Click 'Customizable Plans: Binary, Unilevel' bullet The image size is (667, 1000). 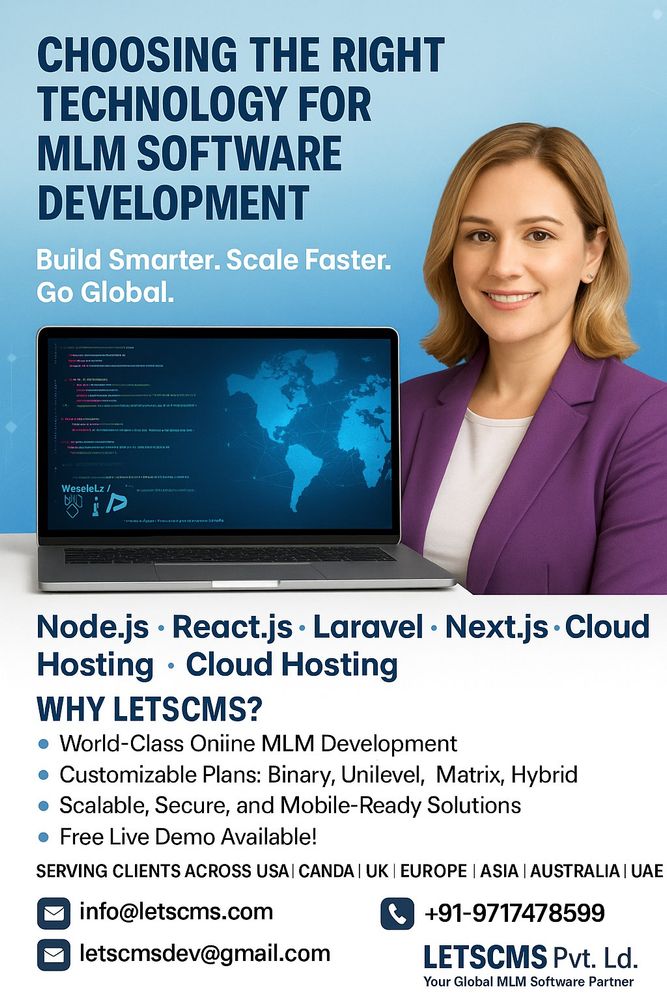click(x=242, y=775)
